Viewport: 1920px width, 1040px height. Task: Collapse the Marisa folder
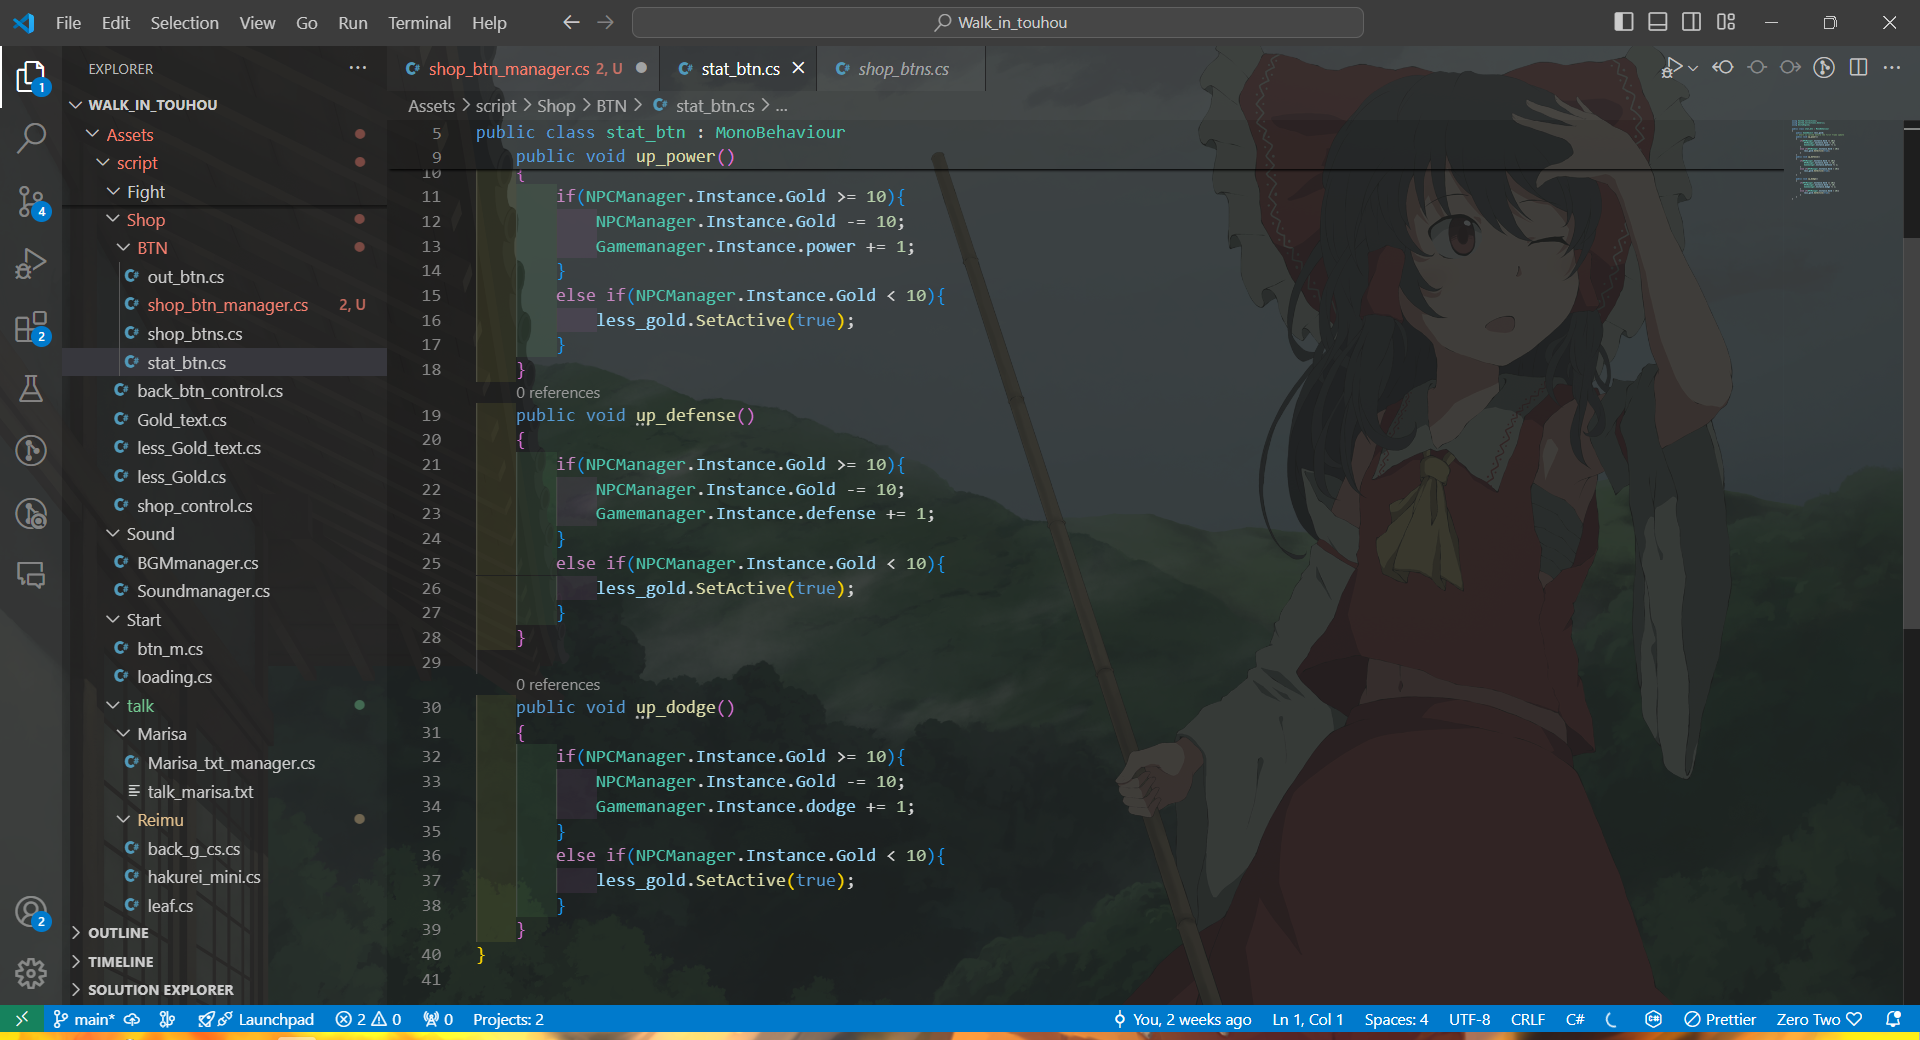(123, 734)
